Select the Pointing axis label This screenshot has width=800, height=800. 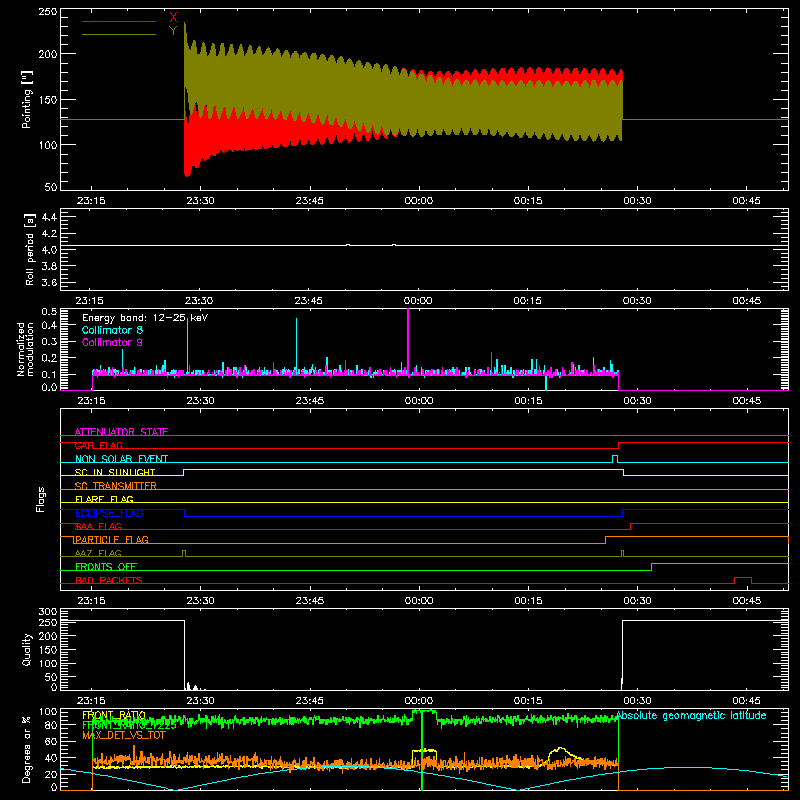point(27,99)
